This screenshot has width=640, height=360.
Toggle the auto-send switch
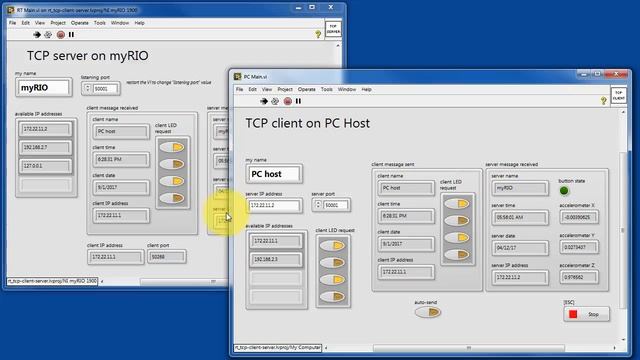tap(428, 312)
